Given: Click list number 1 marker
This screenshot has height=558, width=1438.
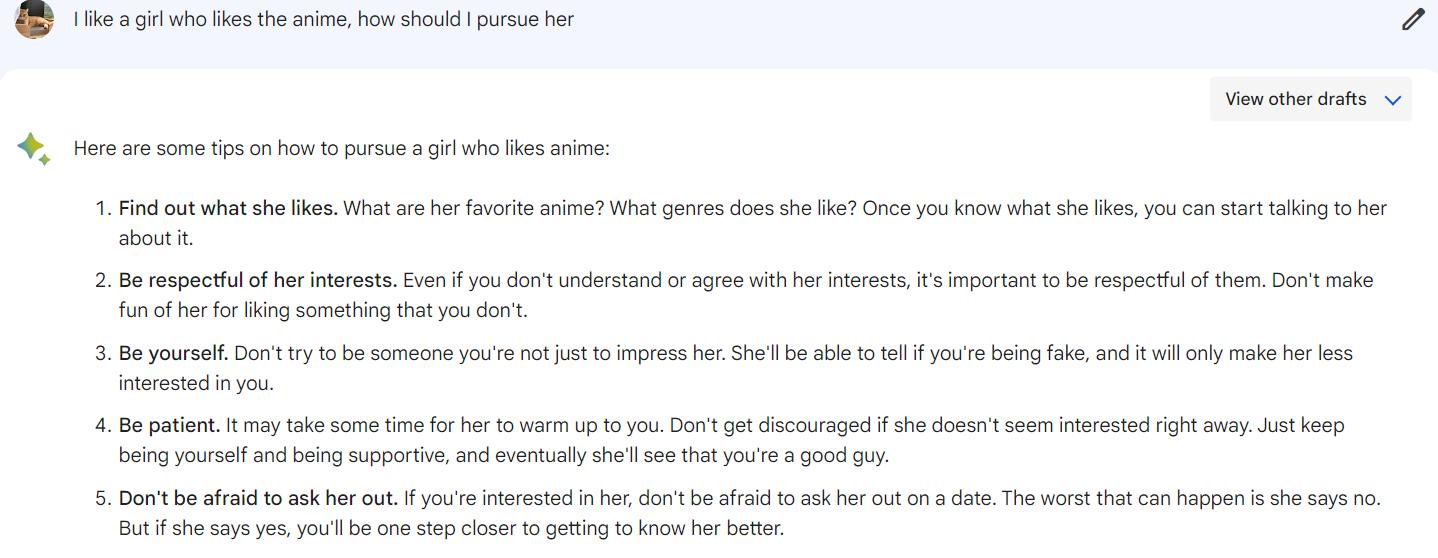Looking at the screenshot, I should point(102,208).
